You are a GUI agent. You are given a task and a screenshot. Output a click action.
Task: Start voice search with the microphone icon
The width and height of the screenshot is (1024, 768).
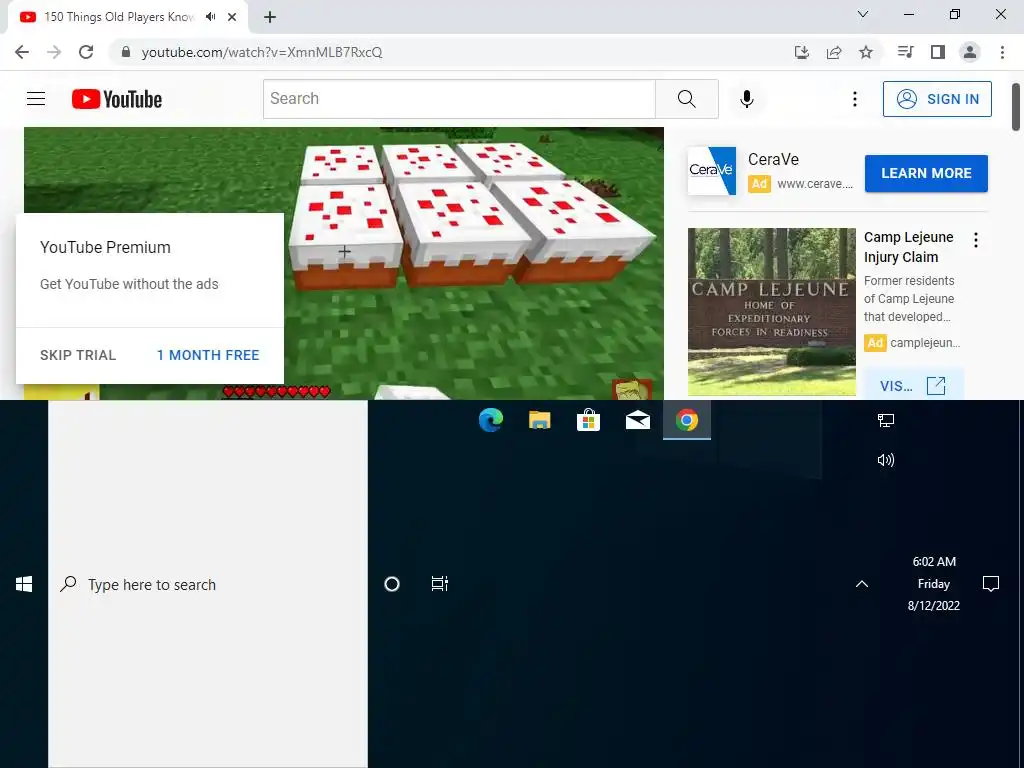coord(746,99)
